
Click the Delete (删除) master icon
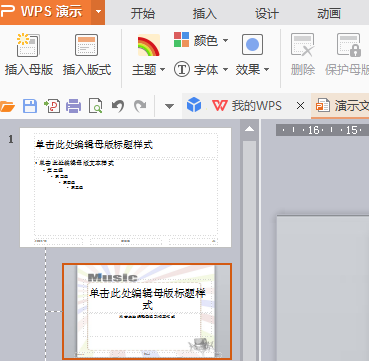[303, 44]
